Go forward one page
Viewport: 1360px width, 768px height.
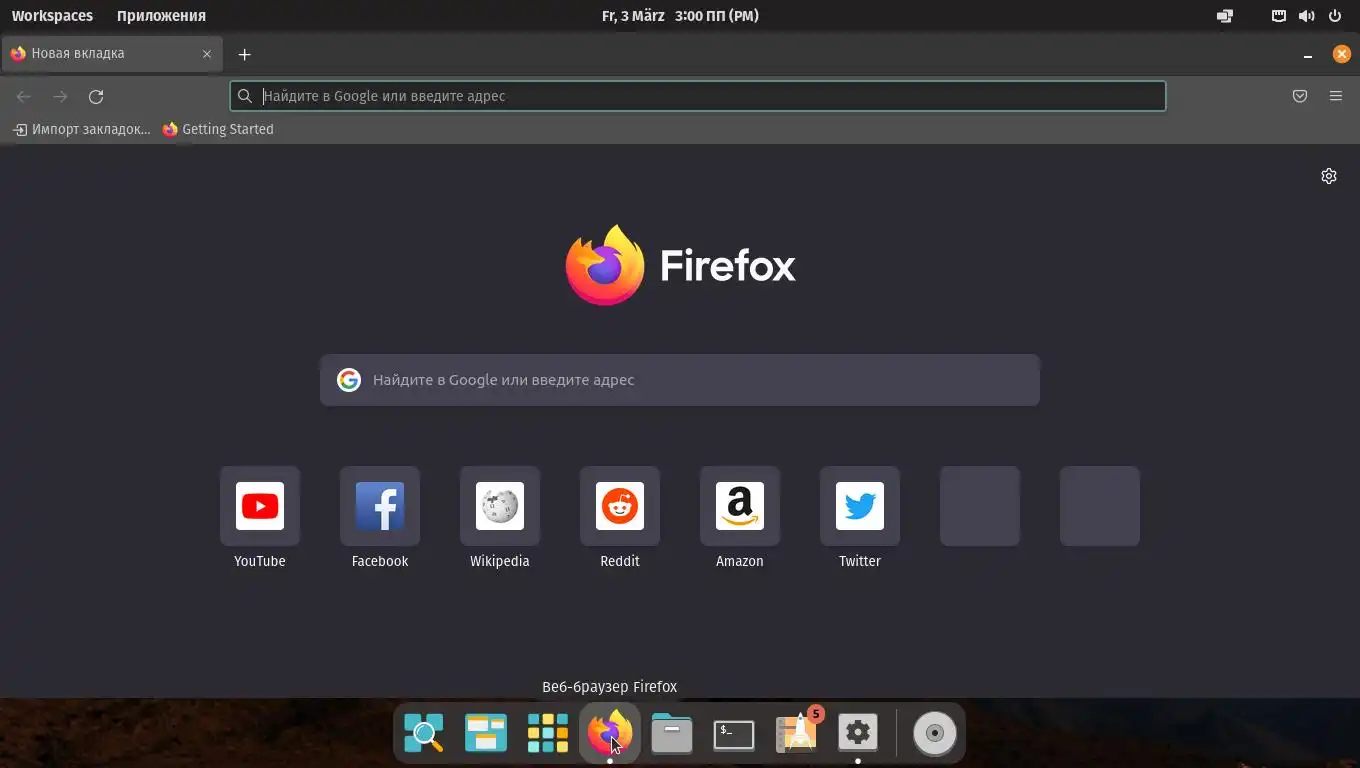(60, 96)
